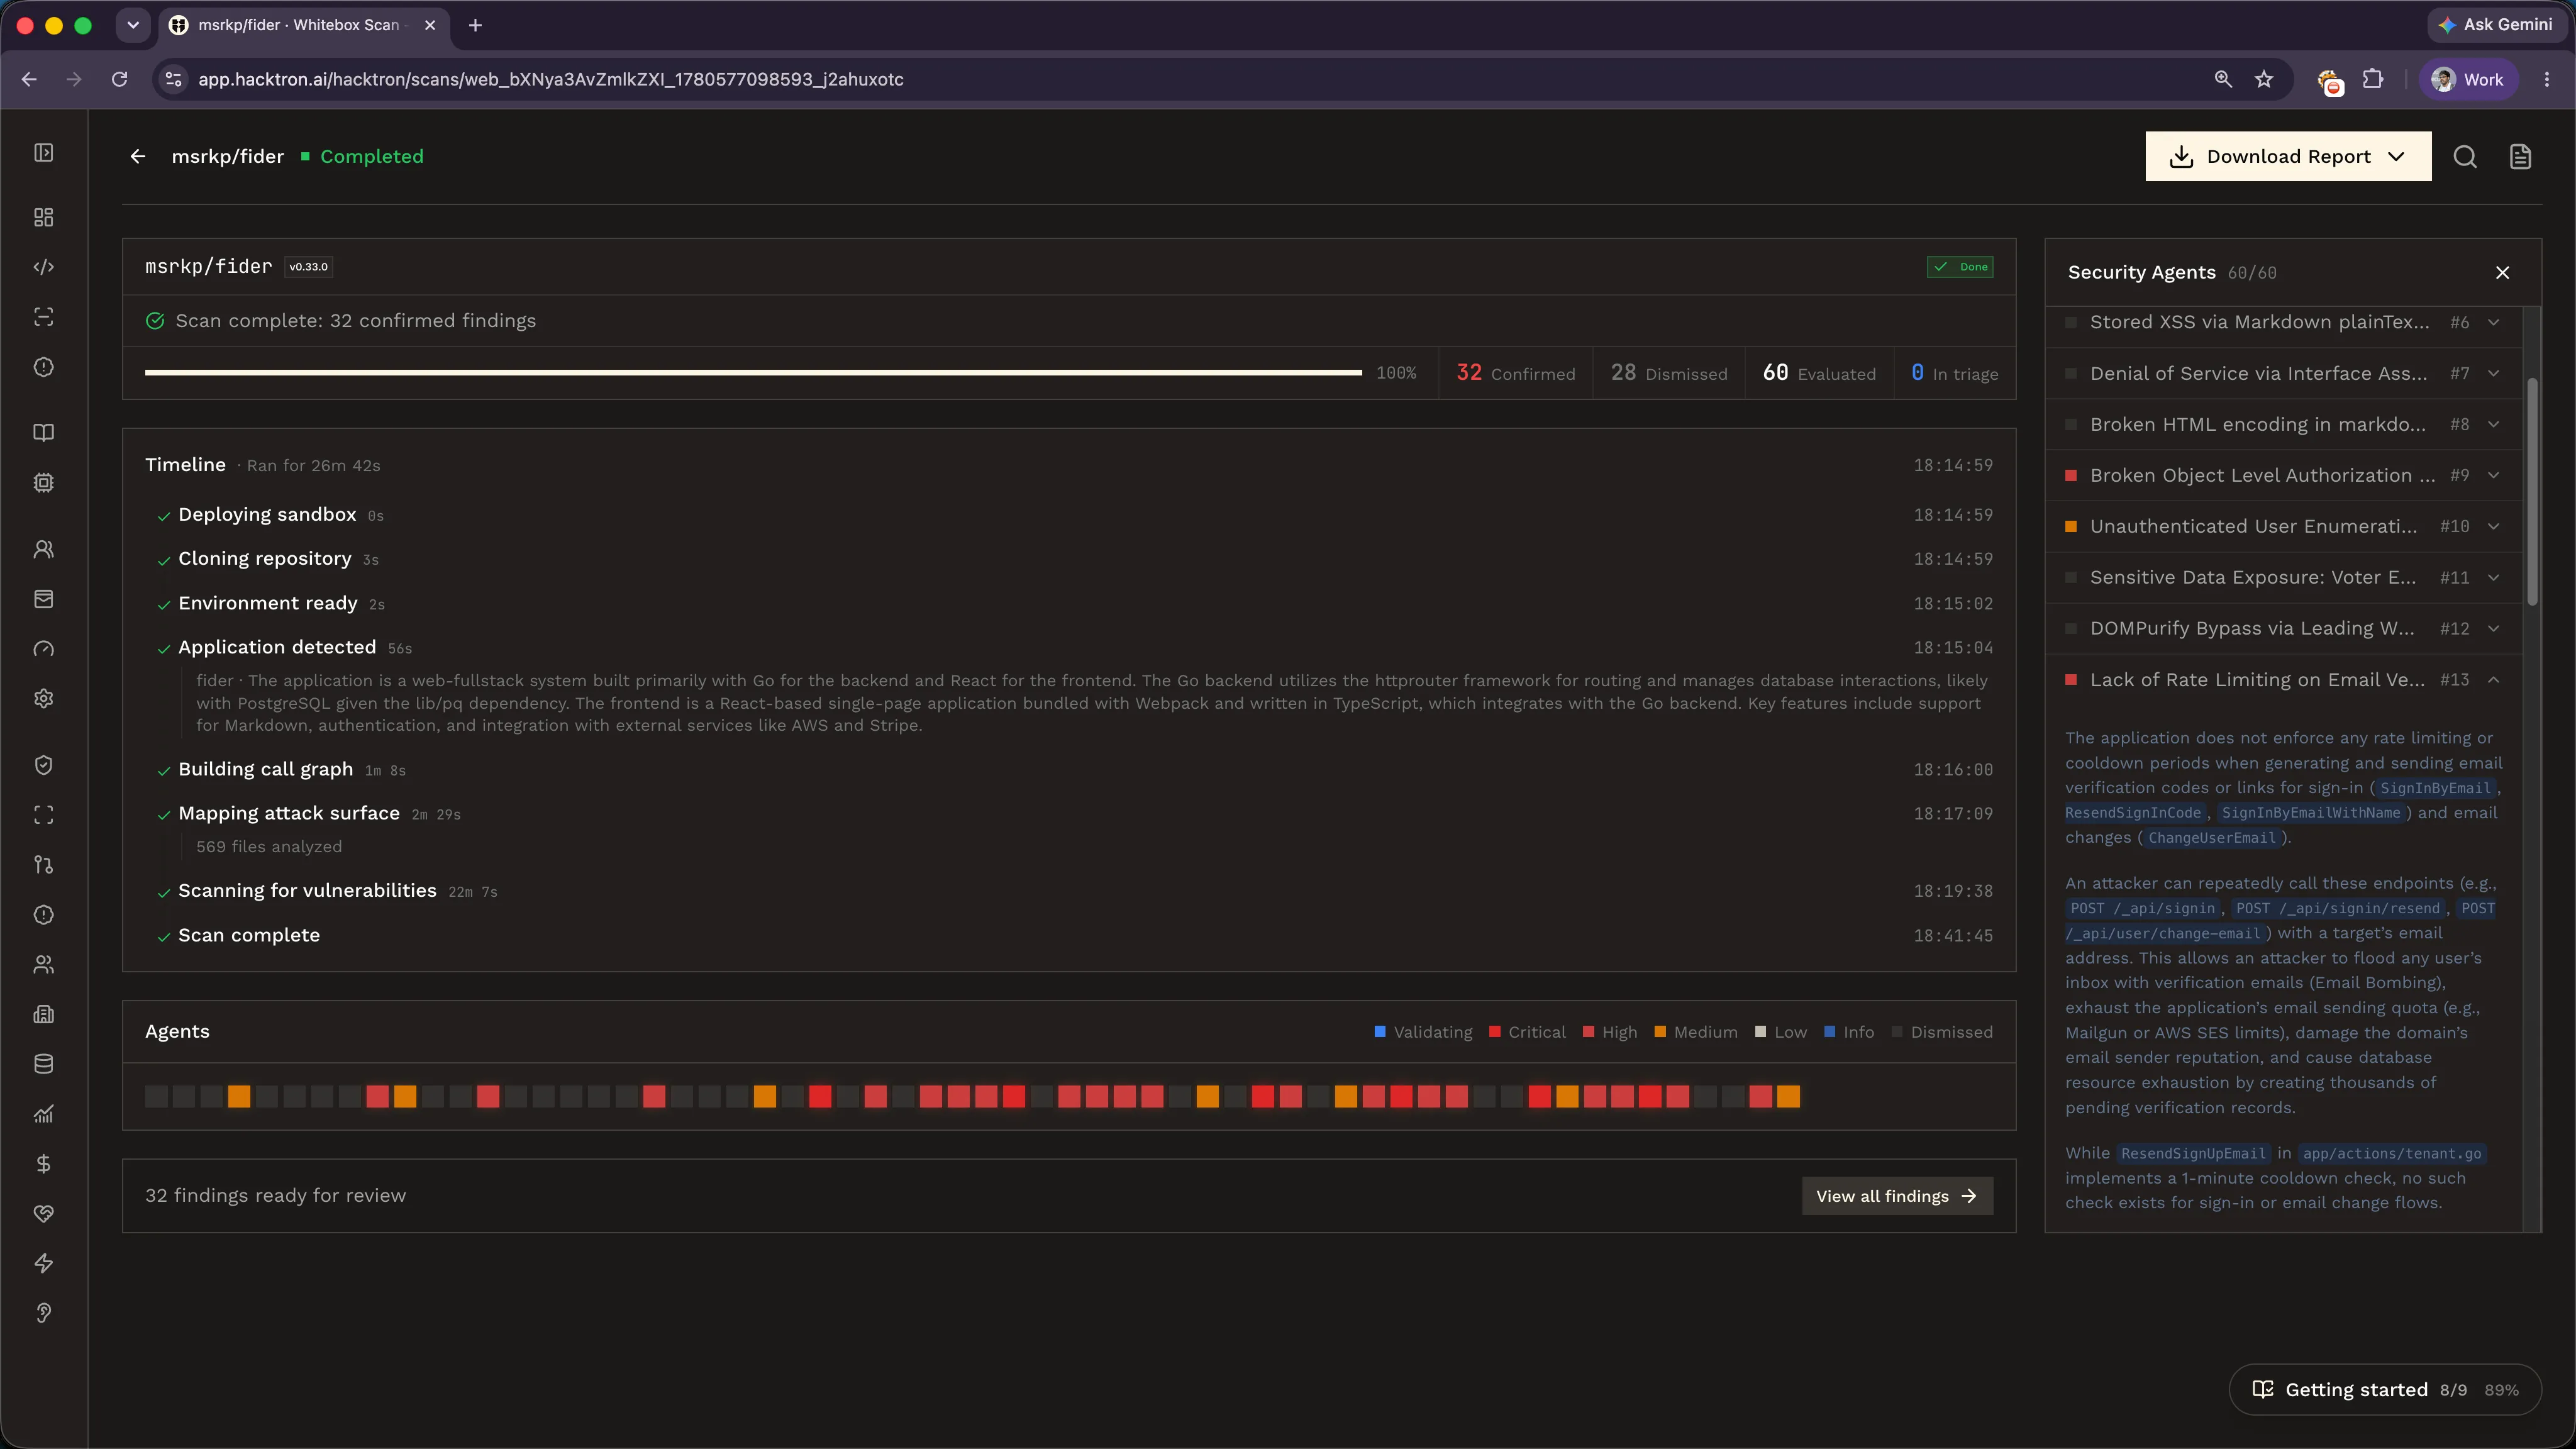Go back using arrow beside msrkp/fider
This screenshot has height=1449, width=2576.
click(x=138, y=156)
